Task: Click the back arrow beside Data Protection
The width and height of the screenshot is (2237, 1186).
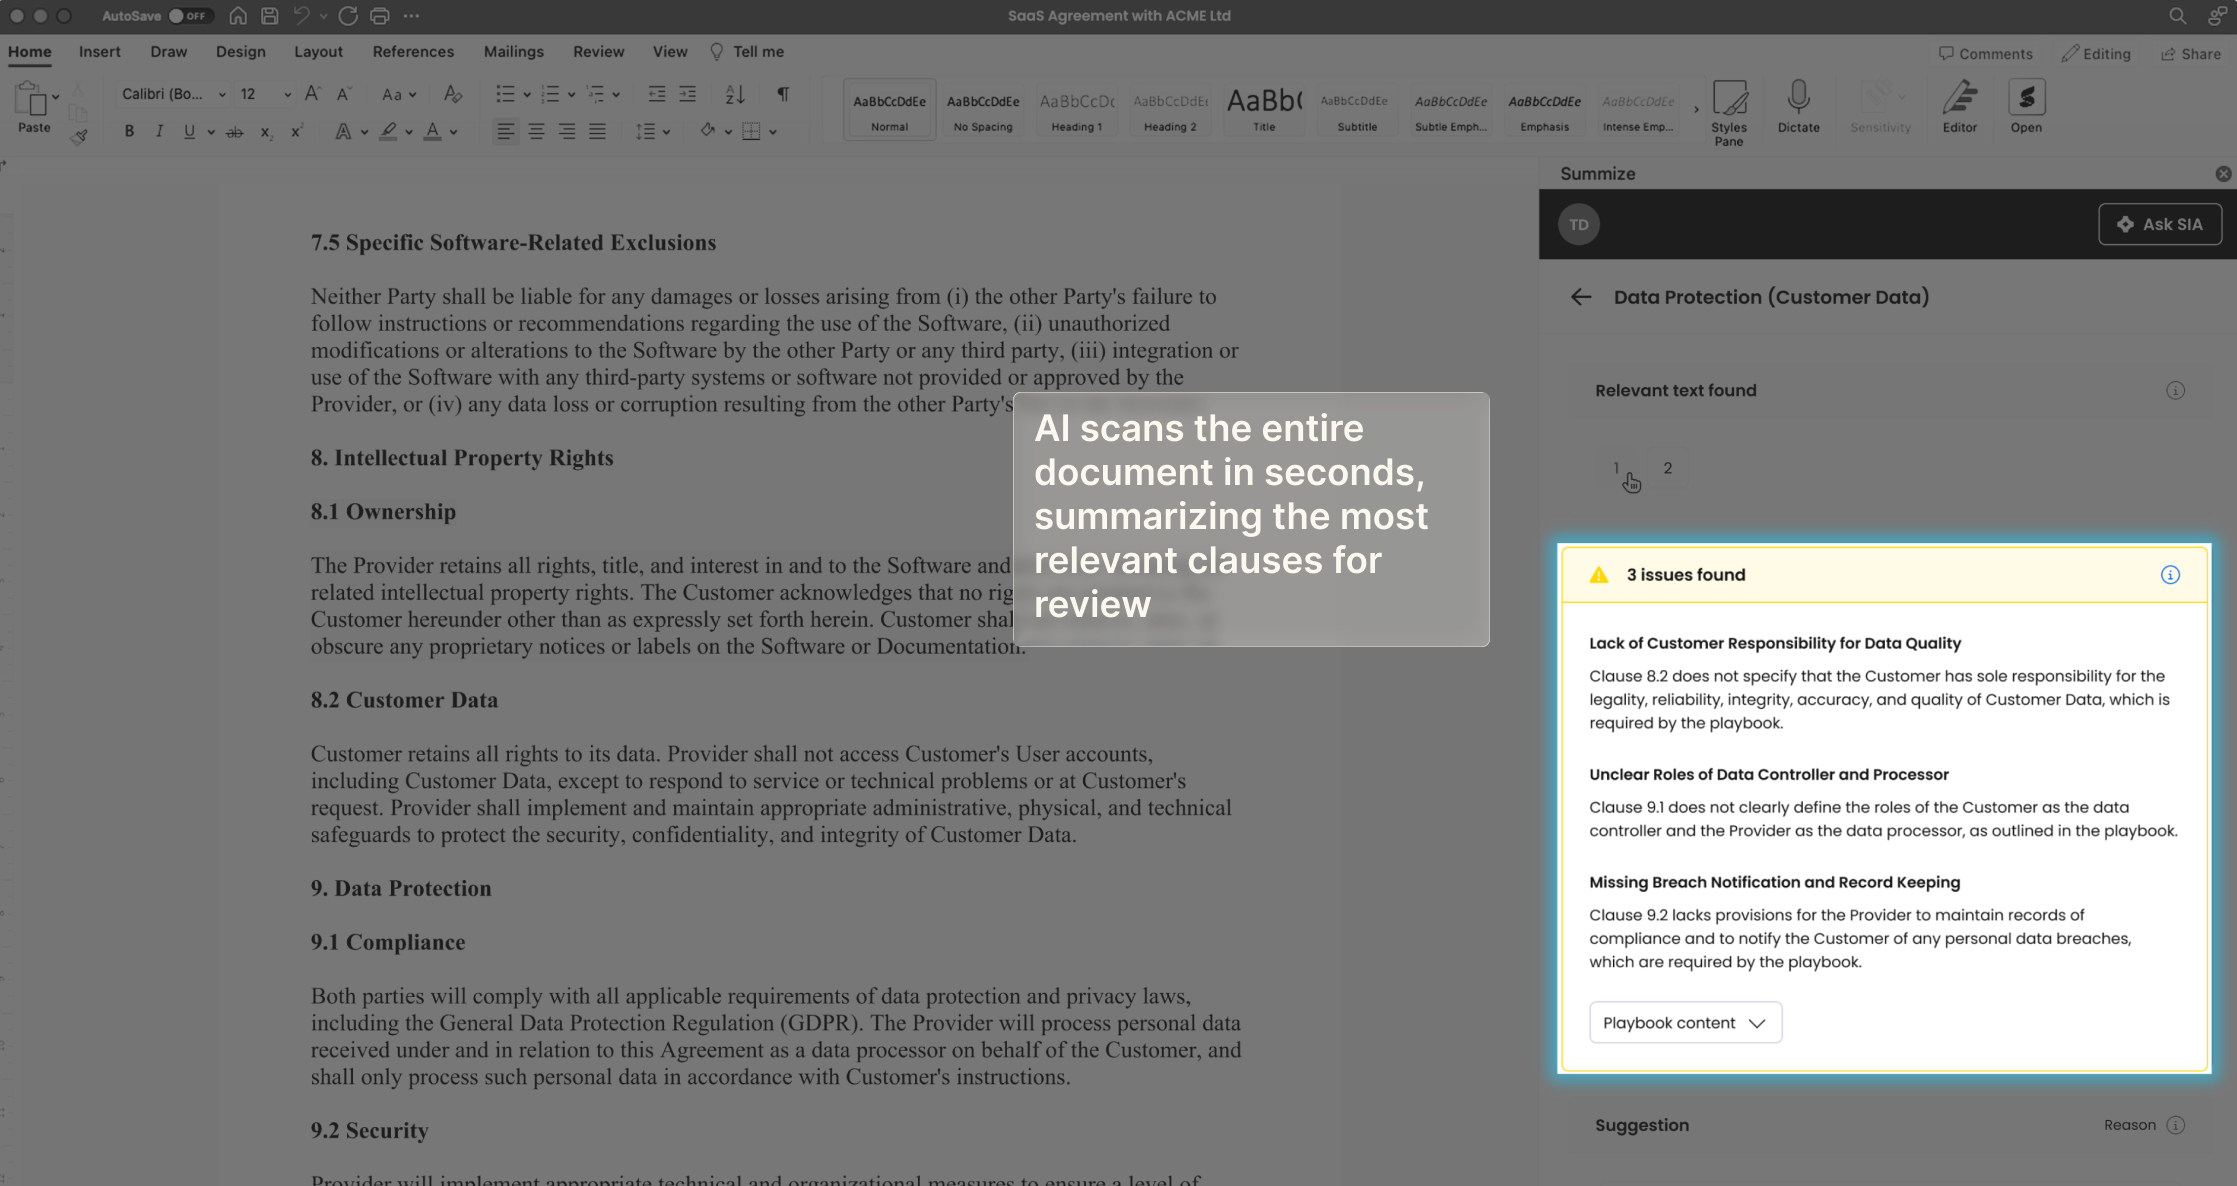Action: coord(1581,297)
